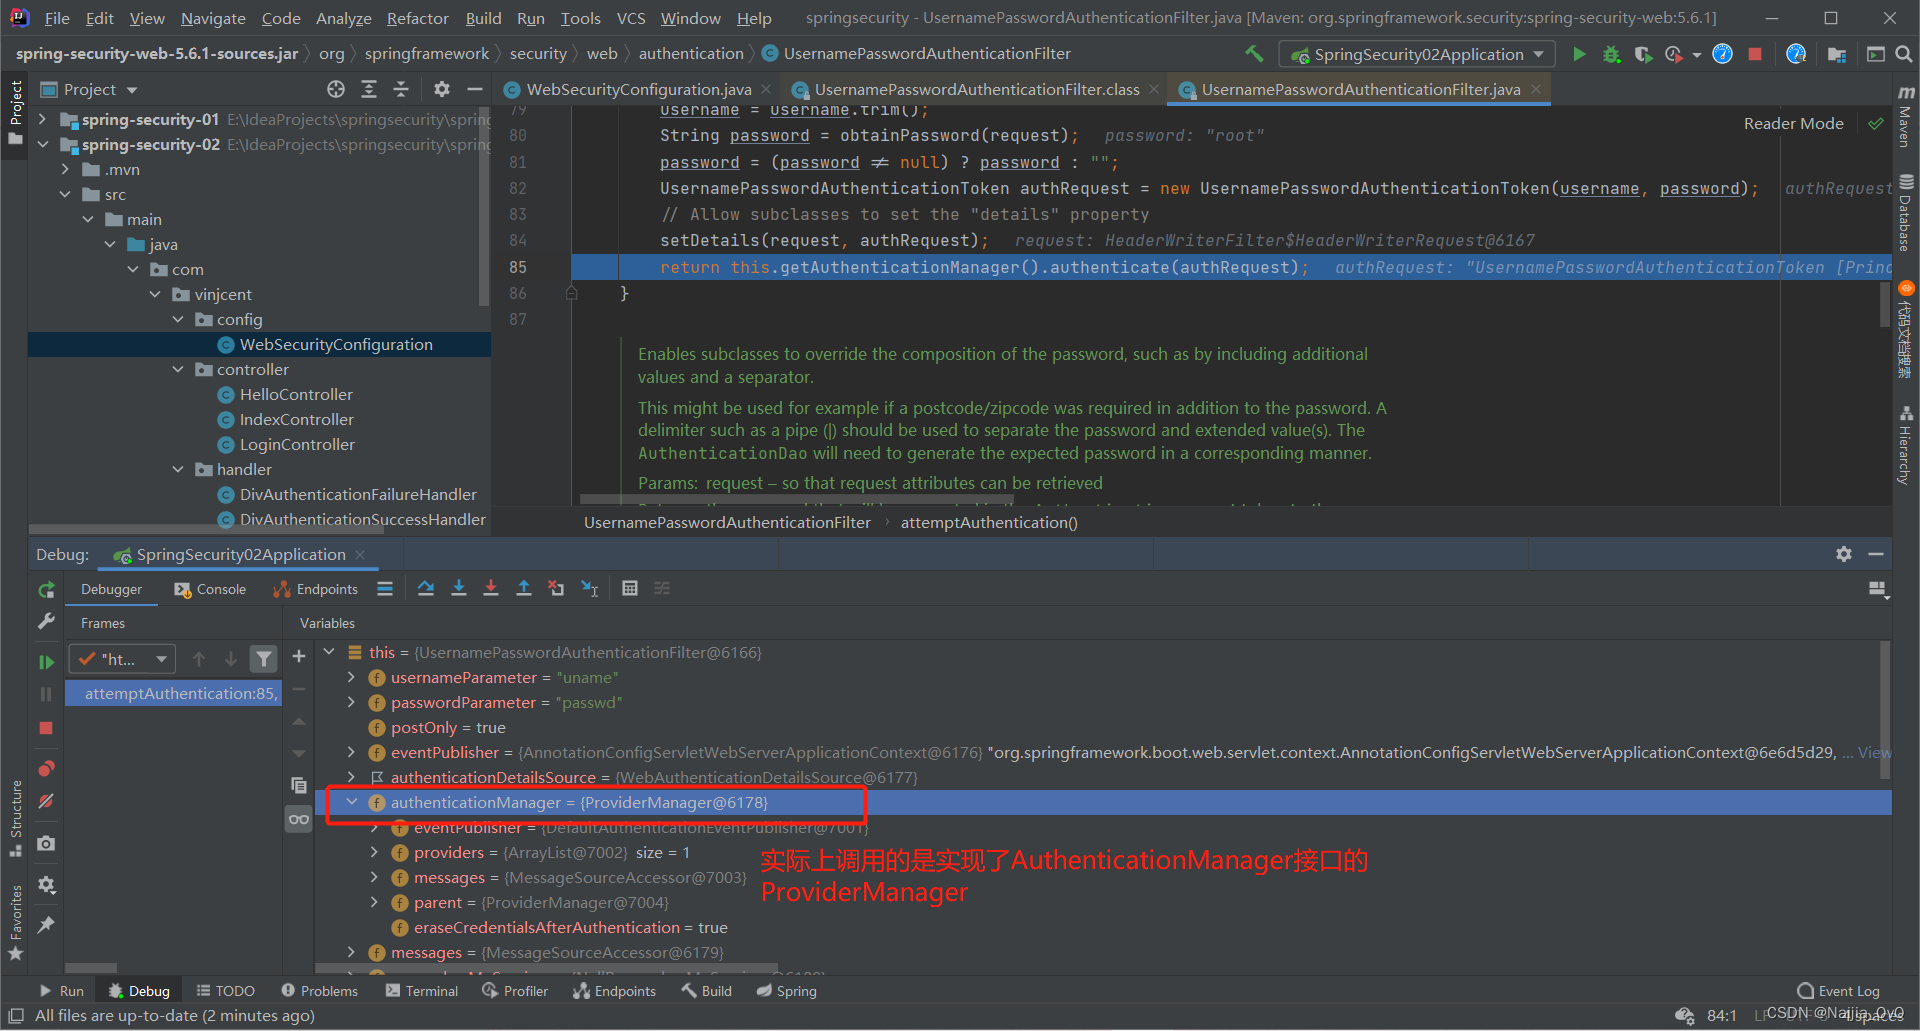Open the VCS menu
1920x1031 pixels.
click(x=630, y=18)
